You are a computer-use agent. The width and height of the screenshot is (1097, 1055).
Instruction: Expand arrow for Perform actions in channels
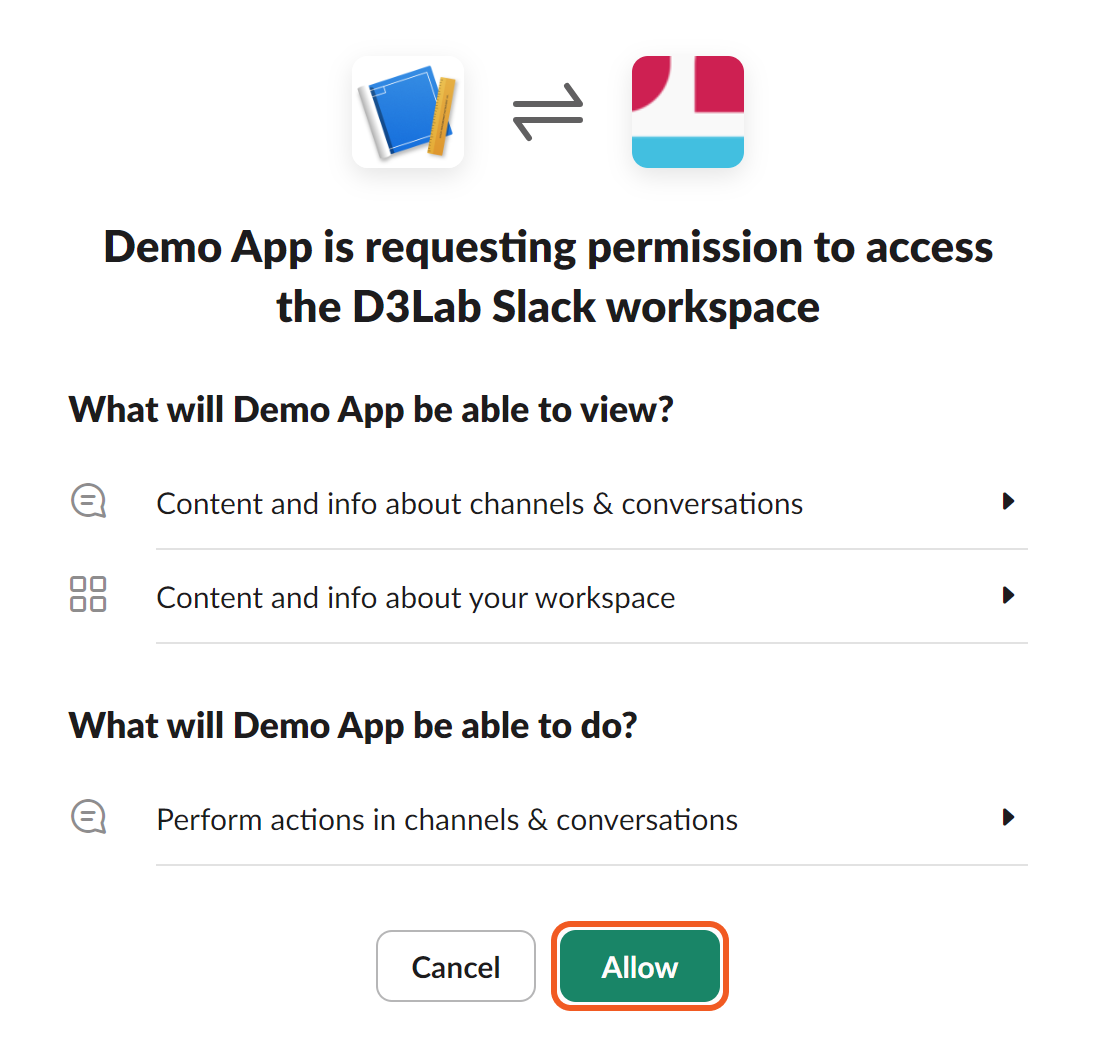tap(1008, 817)
